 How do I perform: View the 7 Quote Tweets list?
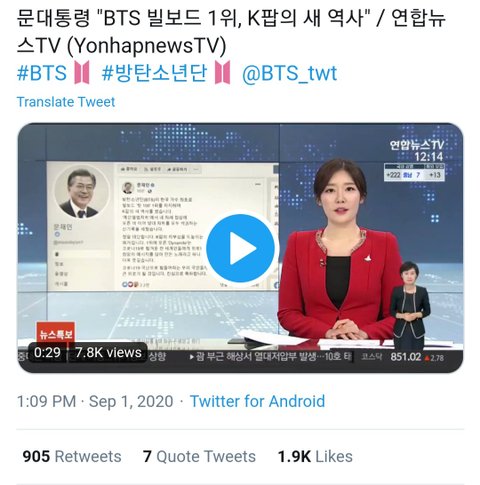[199, 456]
